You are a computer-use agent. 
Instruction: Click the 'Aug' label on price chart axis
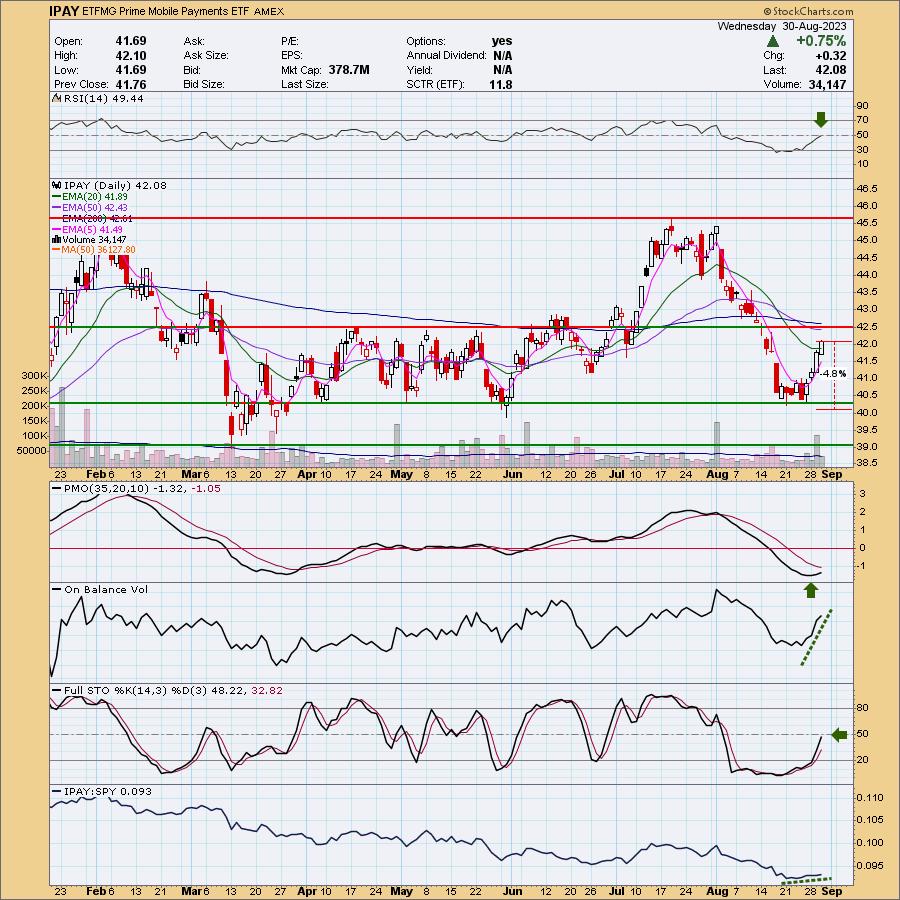pyautogui.click(x=717, y=475)
